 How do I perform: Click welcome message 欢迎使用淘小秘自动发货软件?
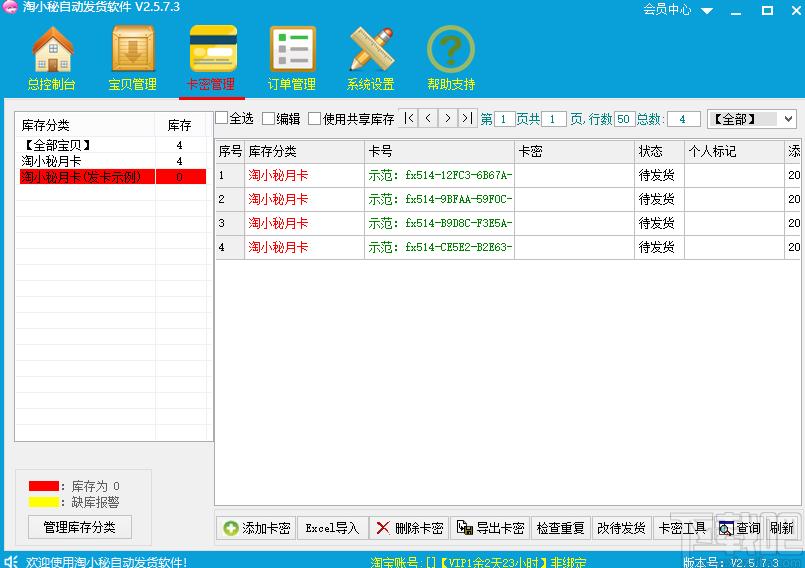point(106,562)
